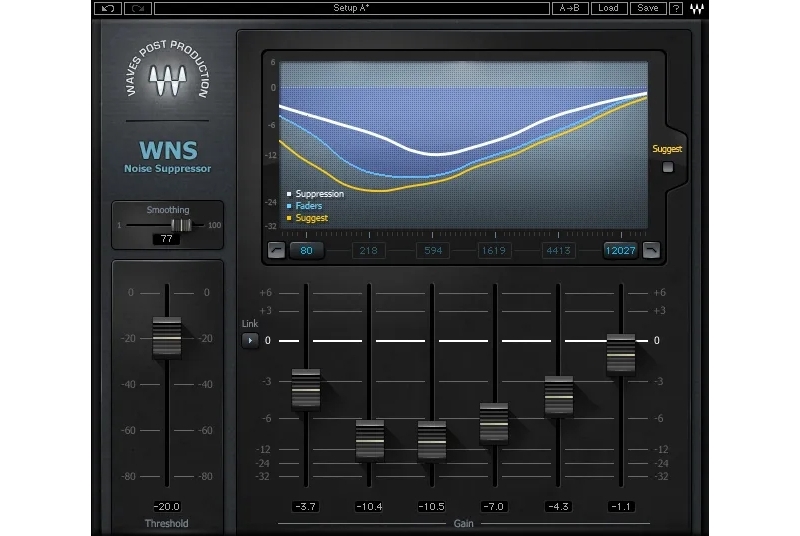
Task: Select the 1619 Hz frequency field
Action: [494, 250]
